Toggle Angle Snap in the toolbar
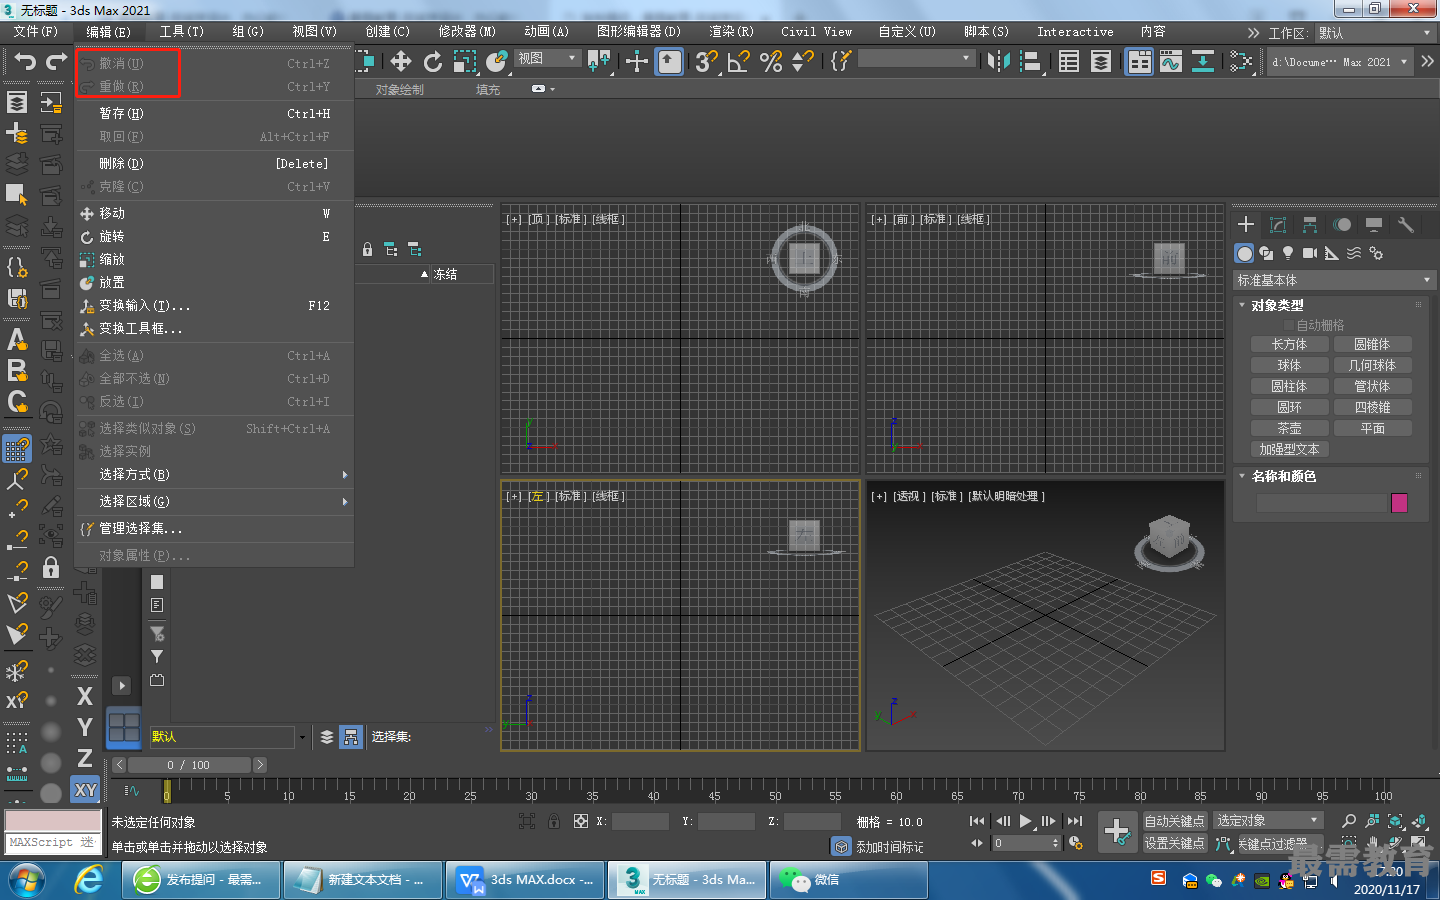1440x900 pixels. [739, 62]
